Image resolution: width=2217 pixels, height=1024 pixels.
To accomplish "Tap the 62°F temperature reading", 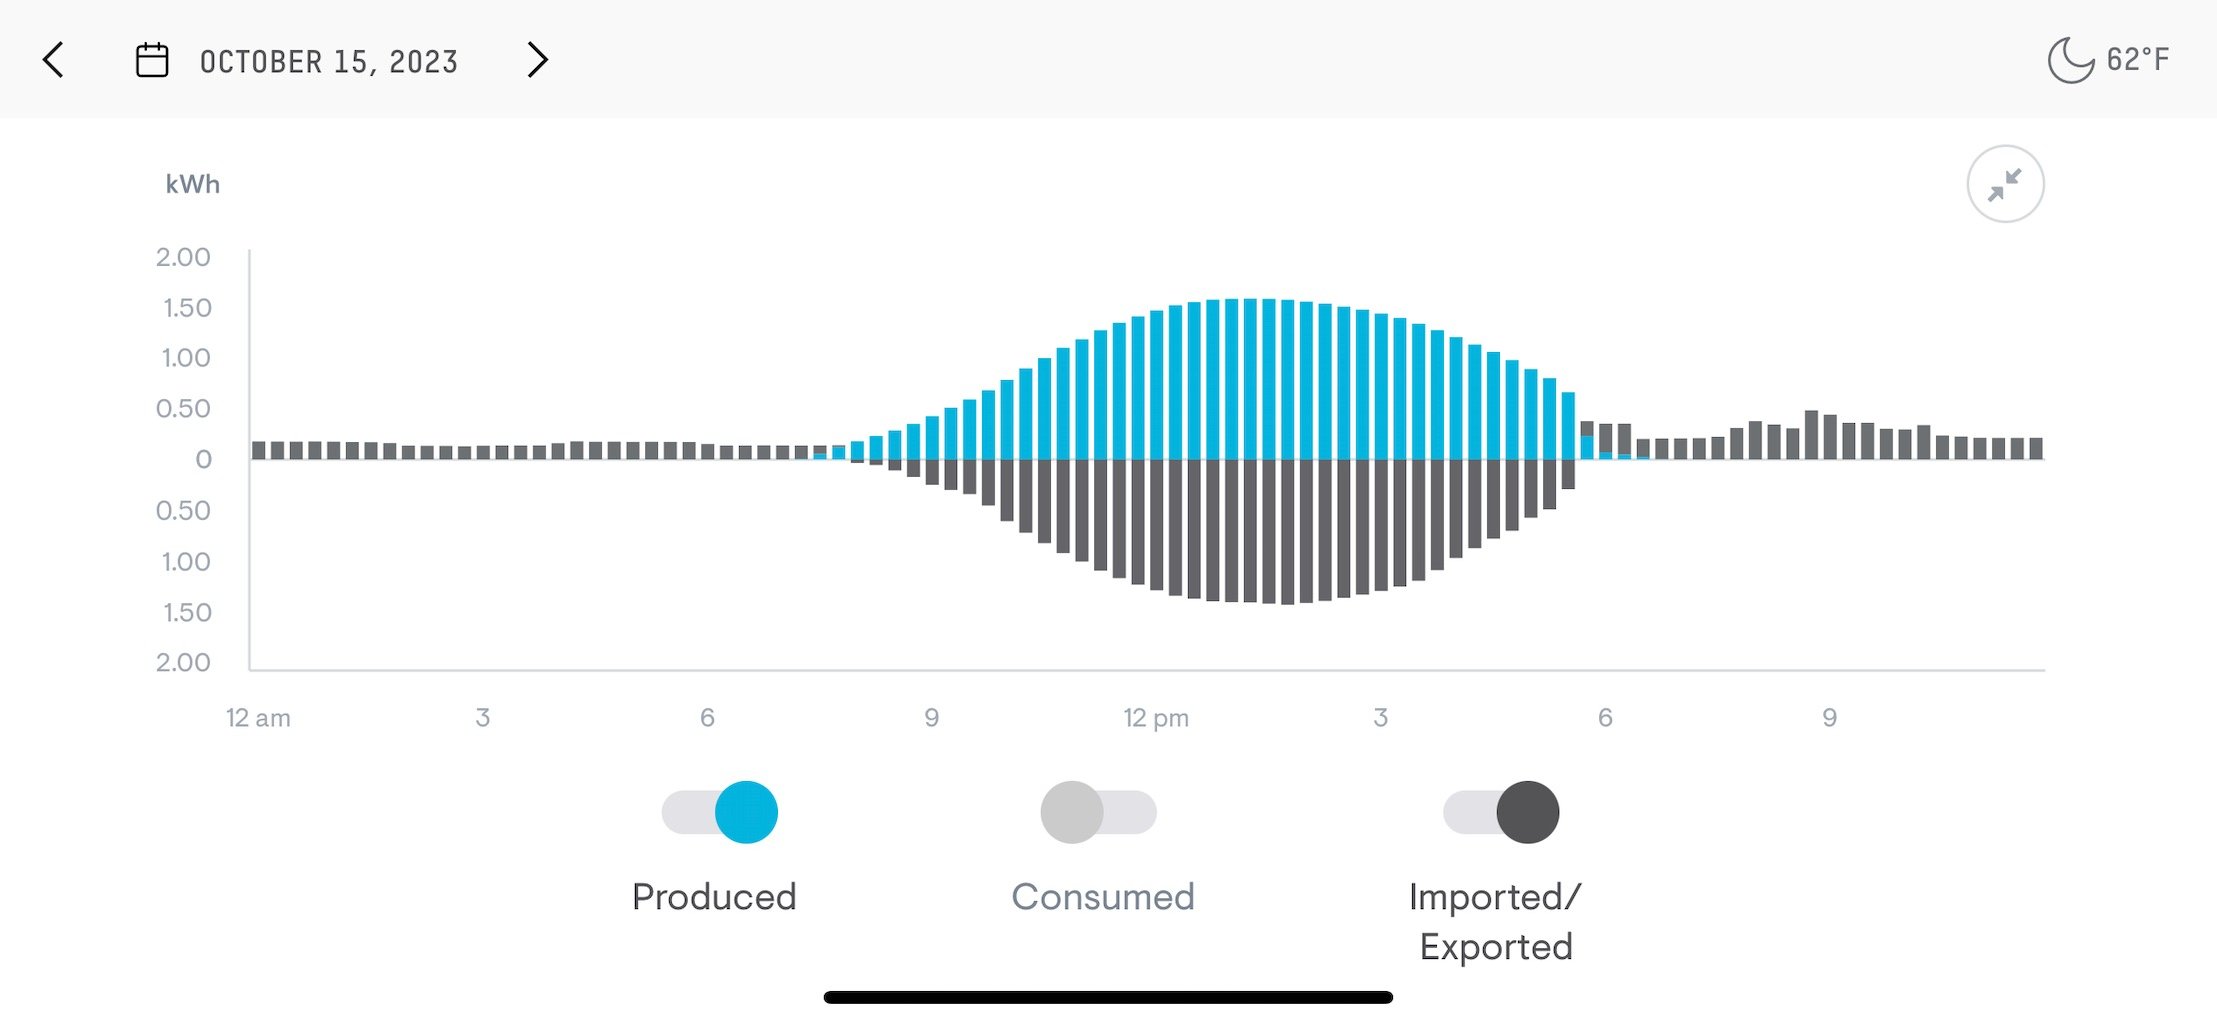I will click(2138, 60).
